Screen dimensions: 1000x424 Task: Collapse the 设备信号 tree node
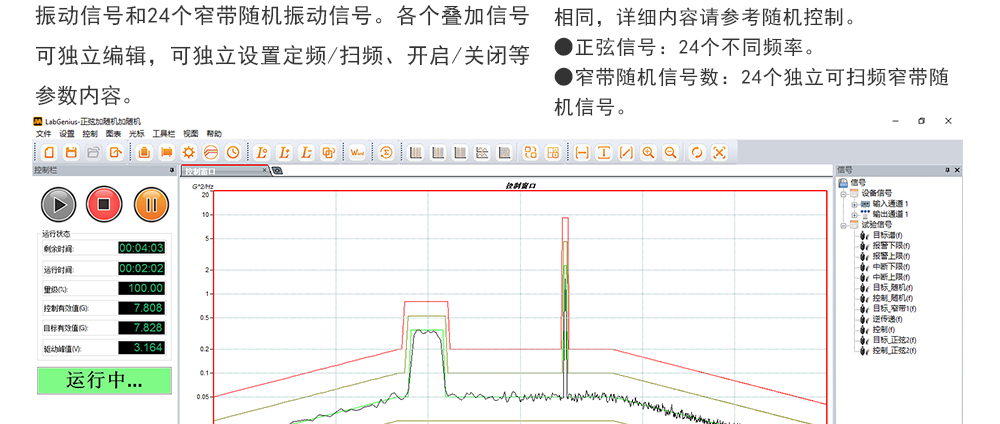(843, 193)
